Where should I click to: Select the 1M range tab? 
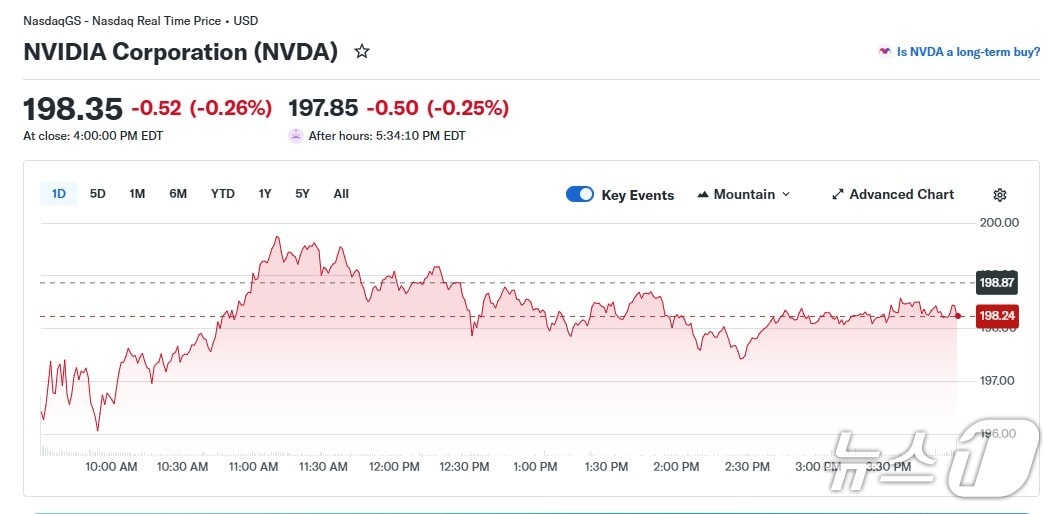click(137, 194)
